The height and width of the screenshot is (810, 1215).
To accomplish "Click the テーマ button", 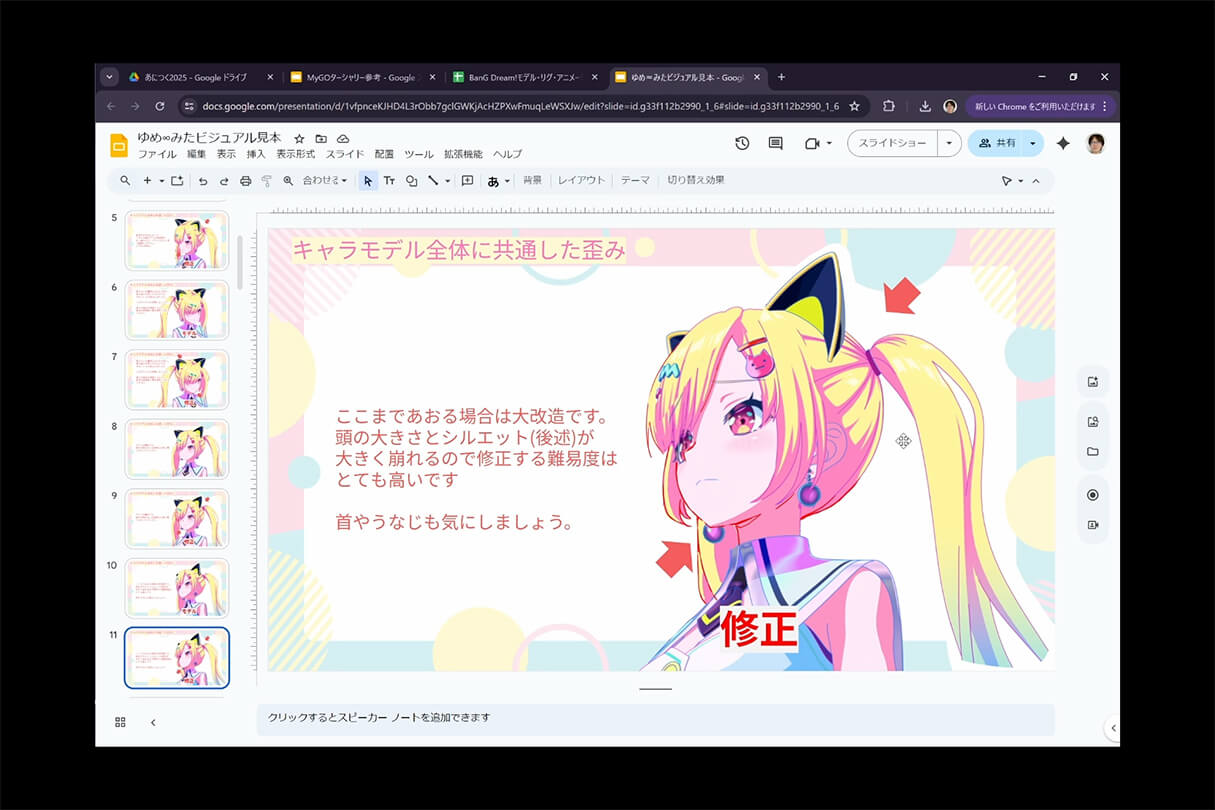I will click(x=635, y=181).
